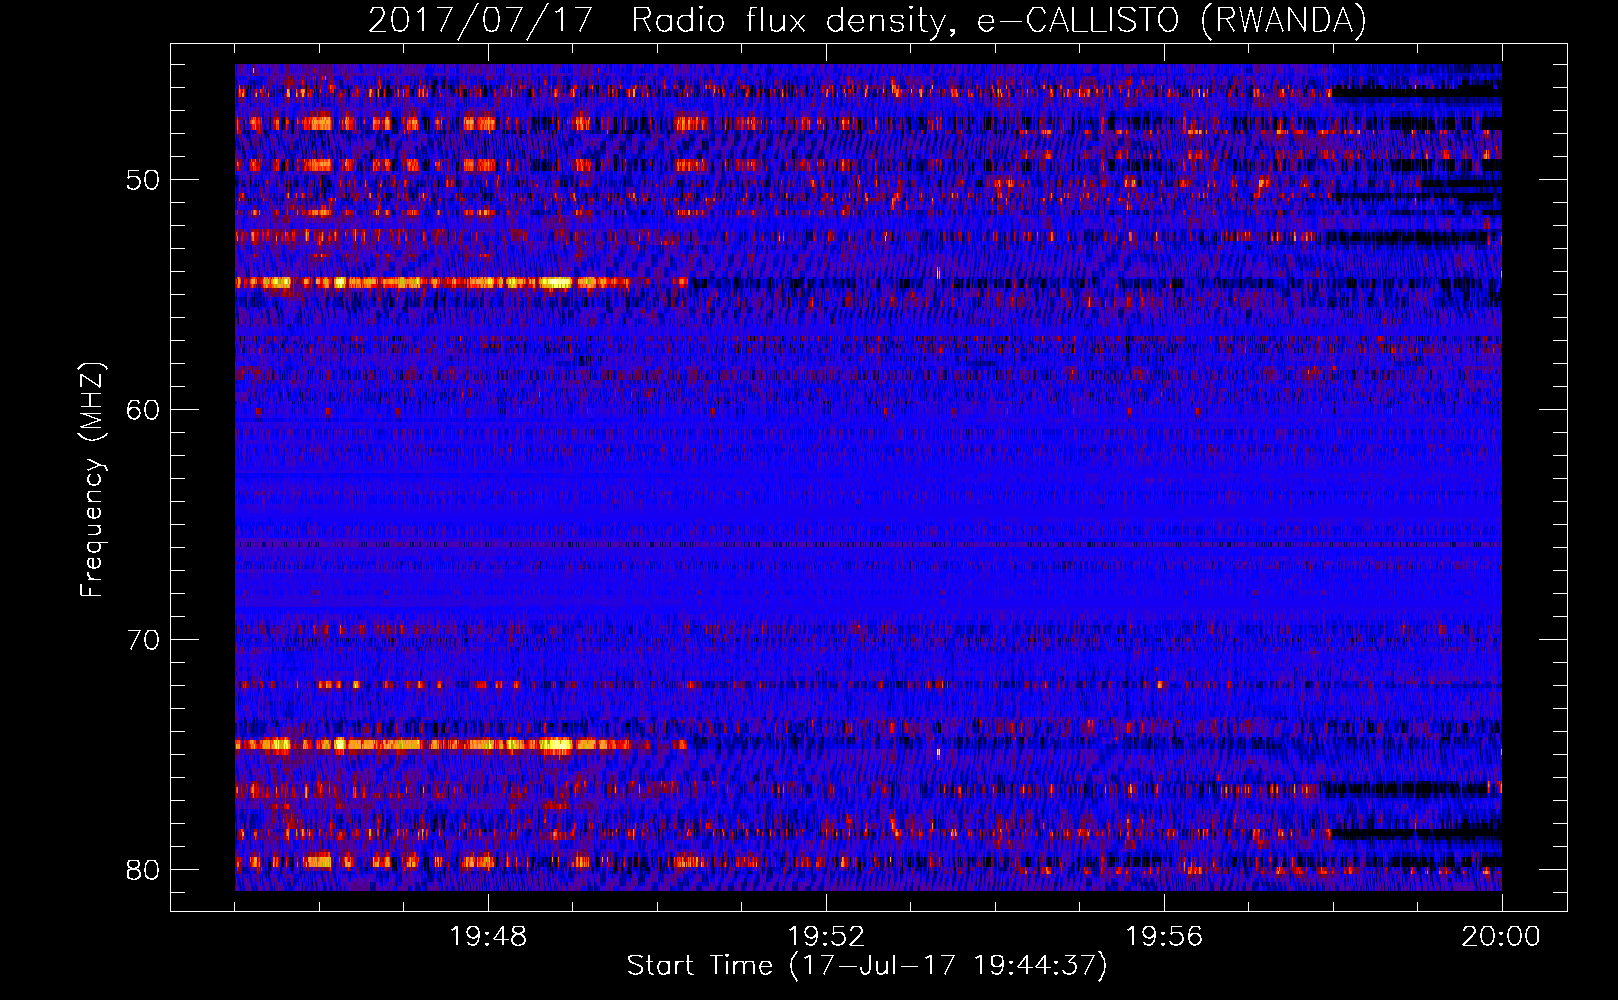Click the 19:56 time tick label

point(1164,937)
